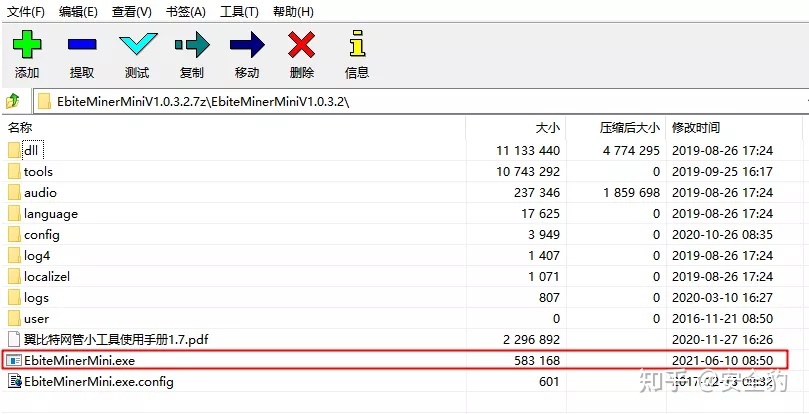Click date 2020-10-26 08:35
This screenshot has width=809, height=414.
(722, 235)
